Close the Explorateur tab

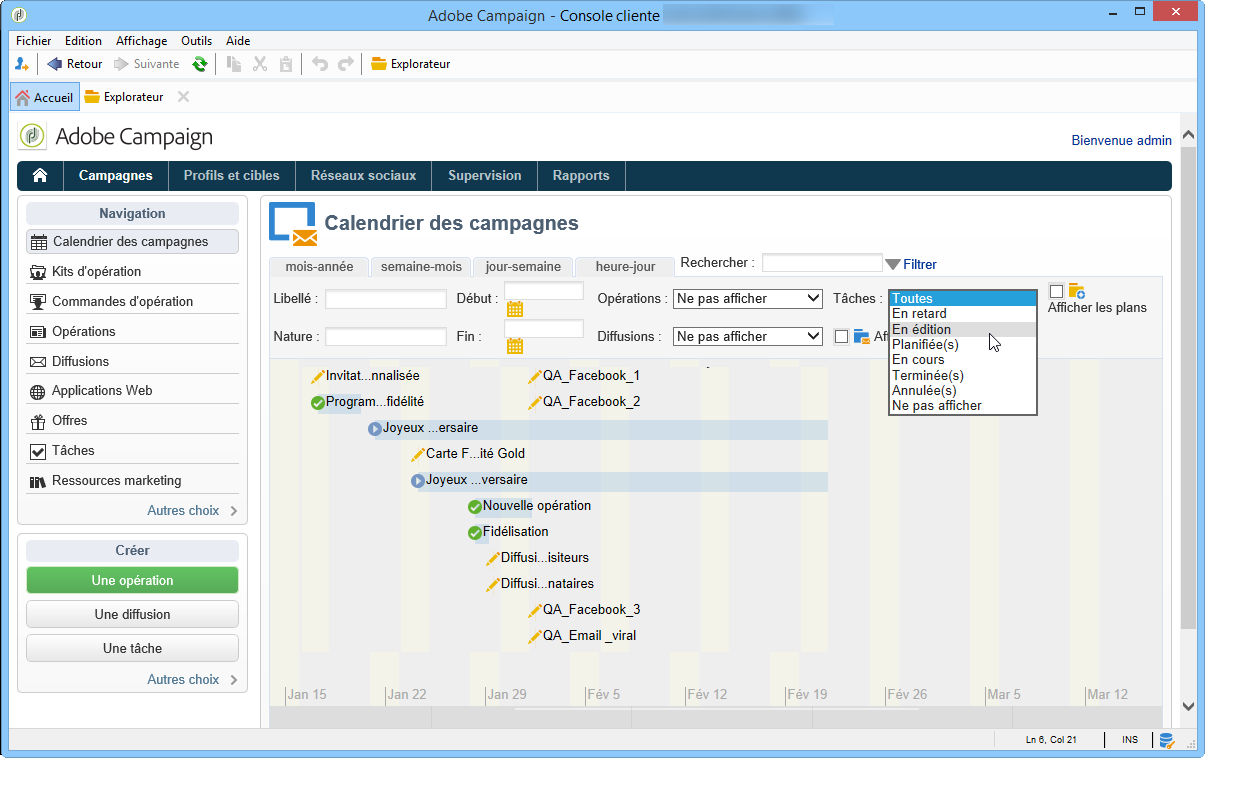pyautogui.click(x=183, y=97)
